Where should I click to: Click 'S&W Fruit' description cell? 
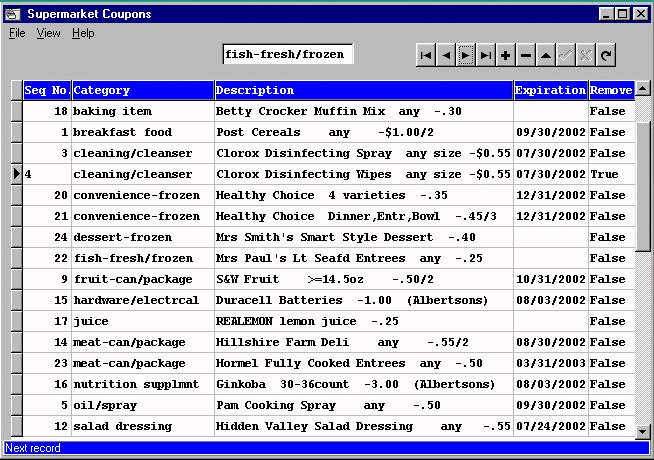(364, 279)
